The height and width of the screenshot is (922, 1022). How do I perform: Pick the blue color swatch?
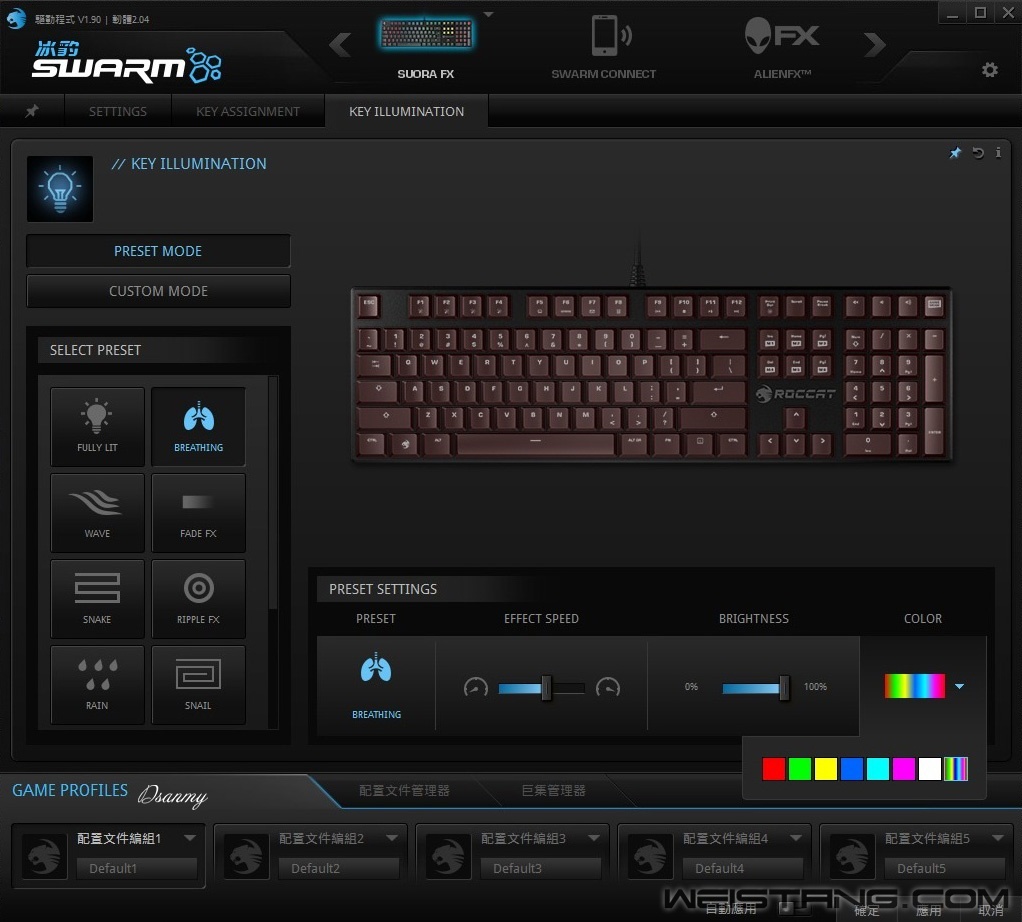coord(852,769)
